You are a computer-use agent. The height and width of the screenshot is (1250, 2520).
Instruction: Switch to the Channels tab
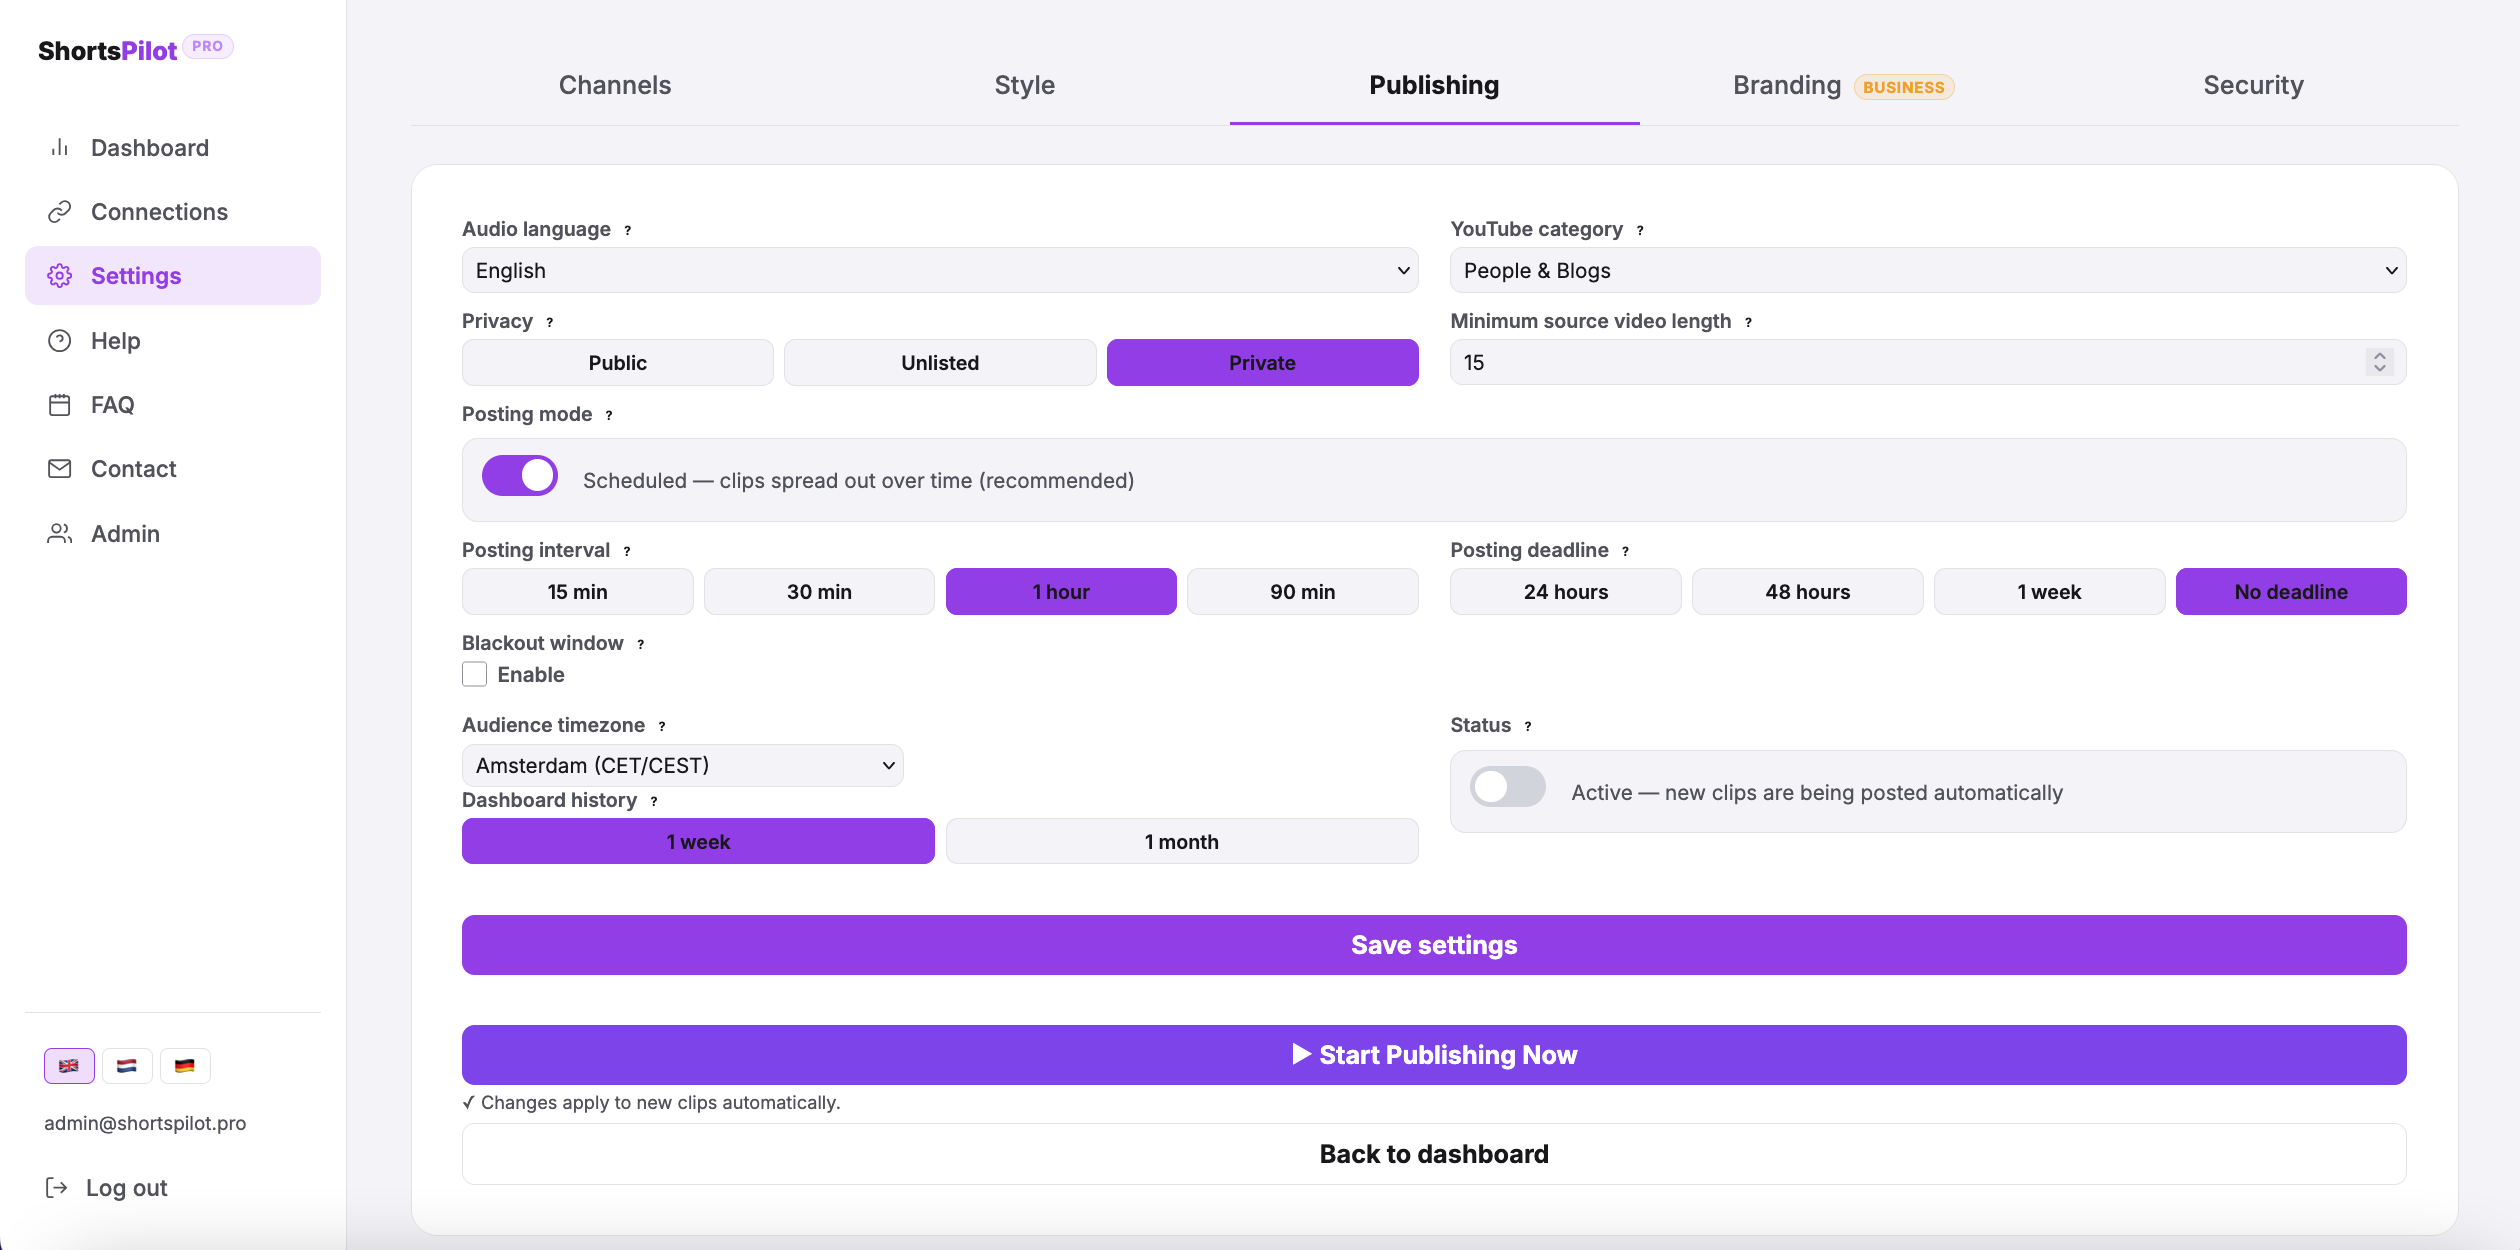click(614, 85)
